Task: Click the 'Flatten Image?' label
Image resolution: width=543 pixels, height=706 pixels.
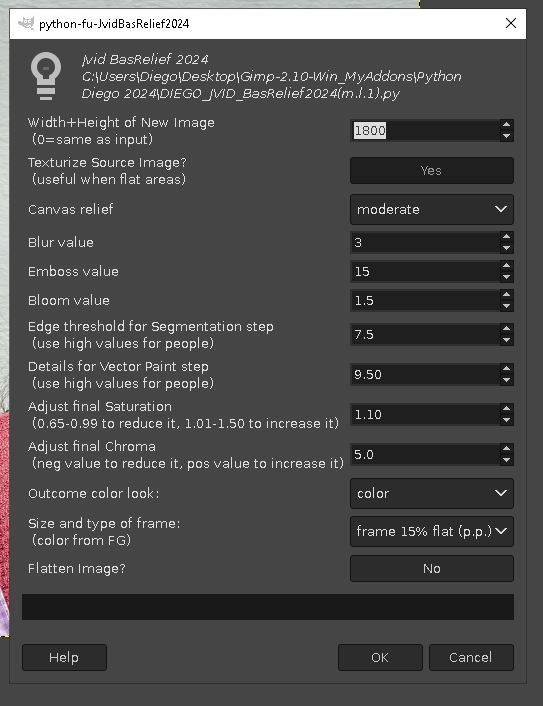Action: tap(77, 569)
